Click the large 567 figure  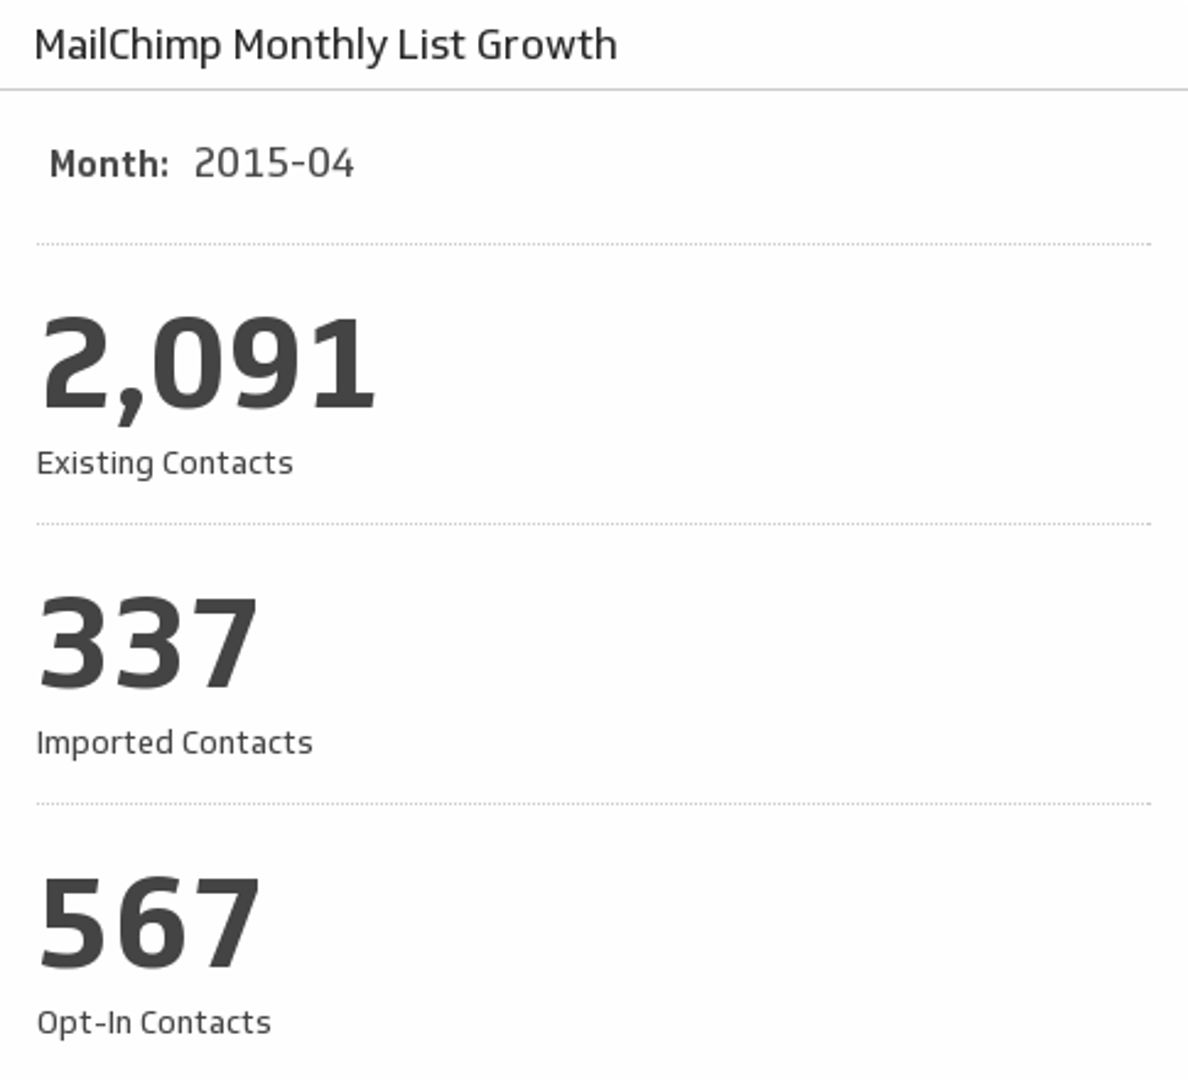pos(150,924)
